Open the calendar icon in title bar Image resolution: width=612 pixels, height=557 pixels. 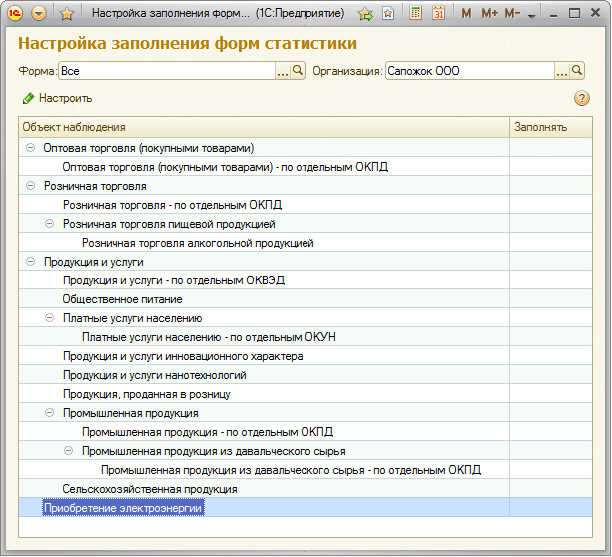pyautogui.click(x=438, y=13)
